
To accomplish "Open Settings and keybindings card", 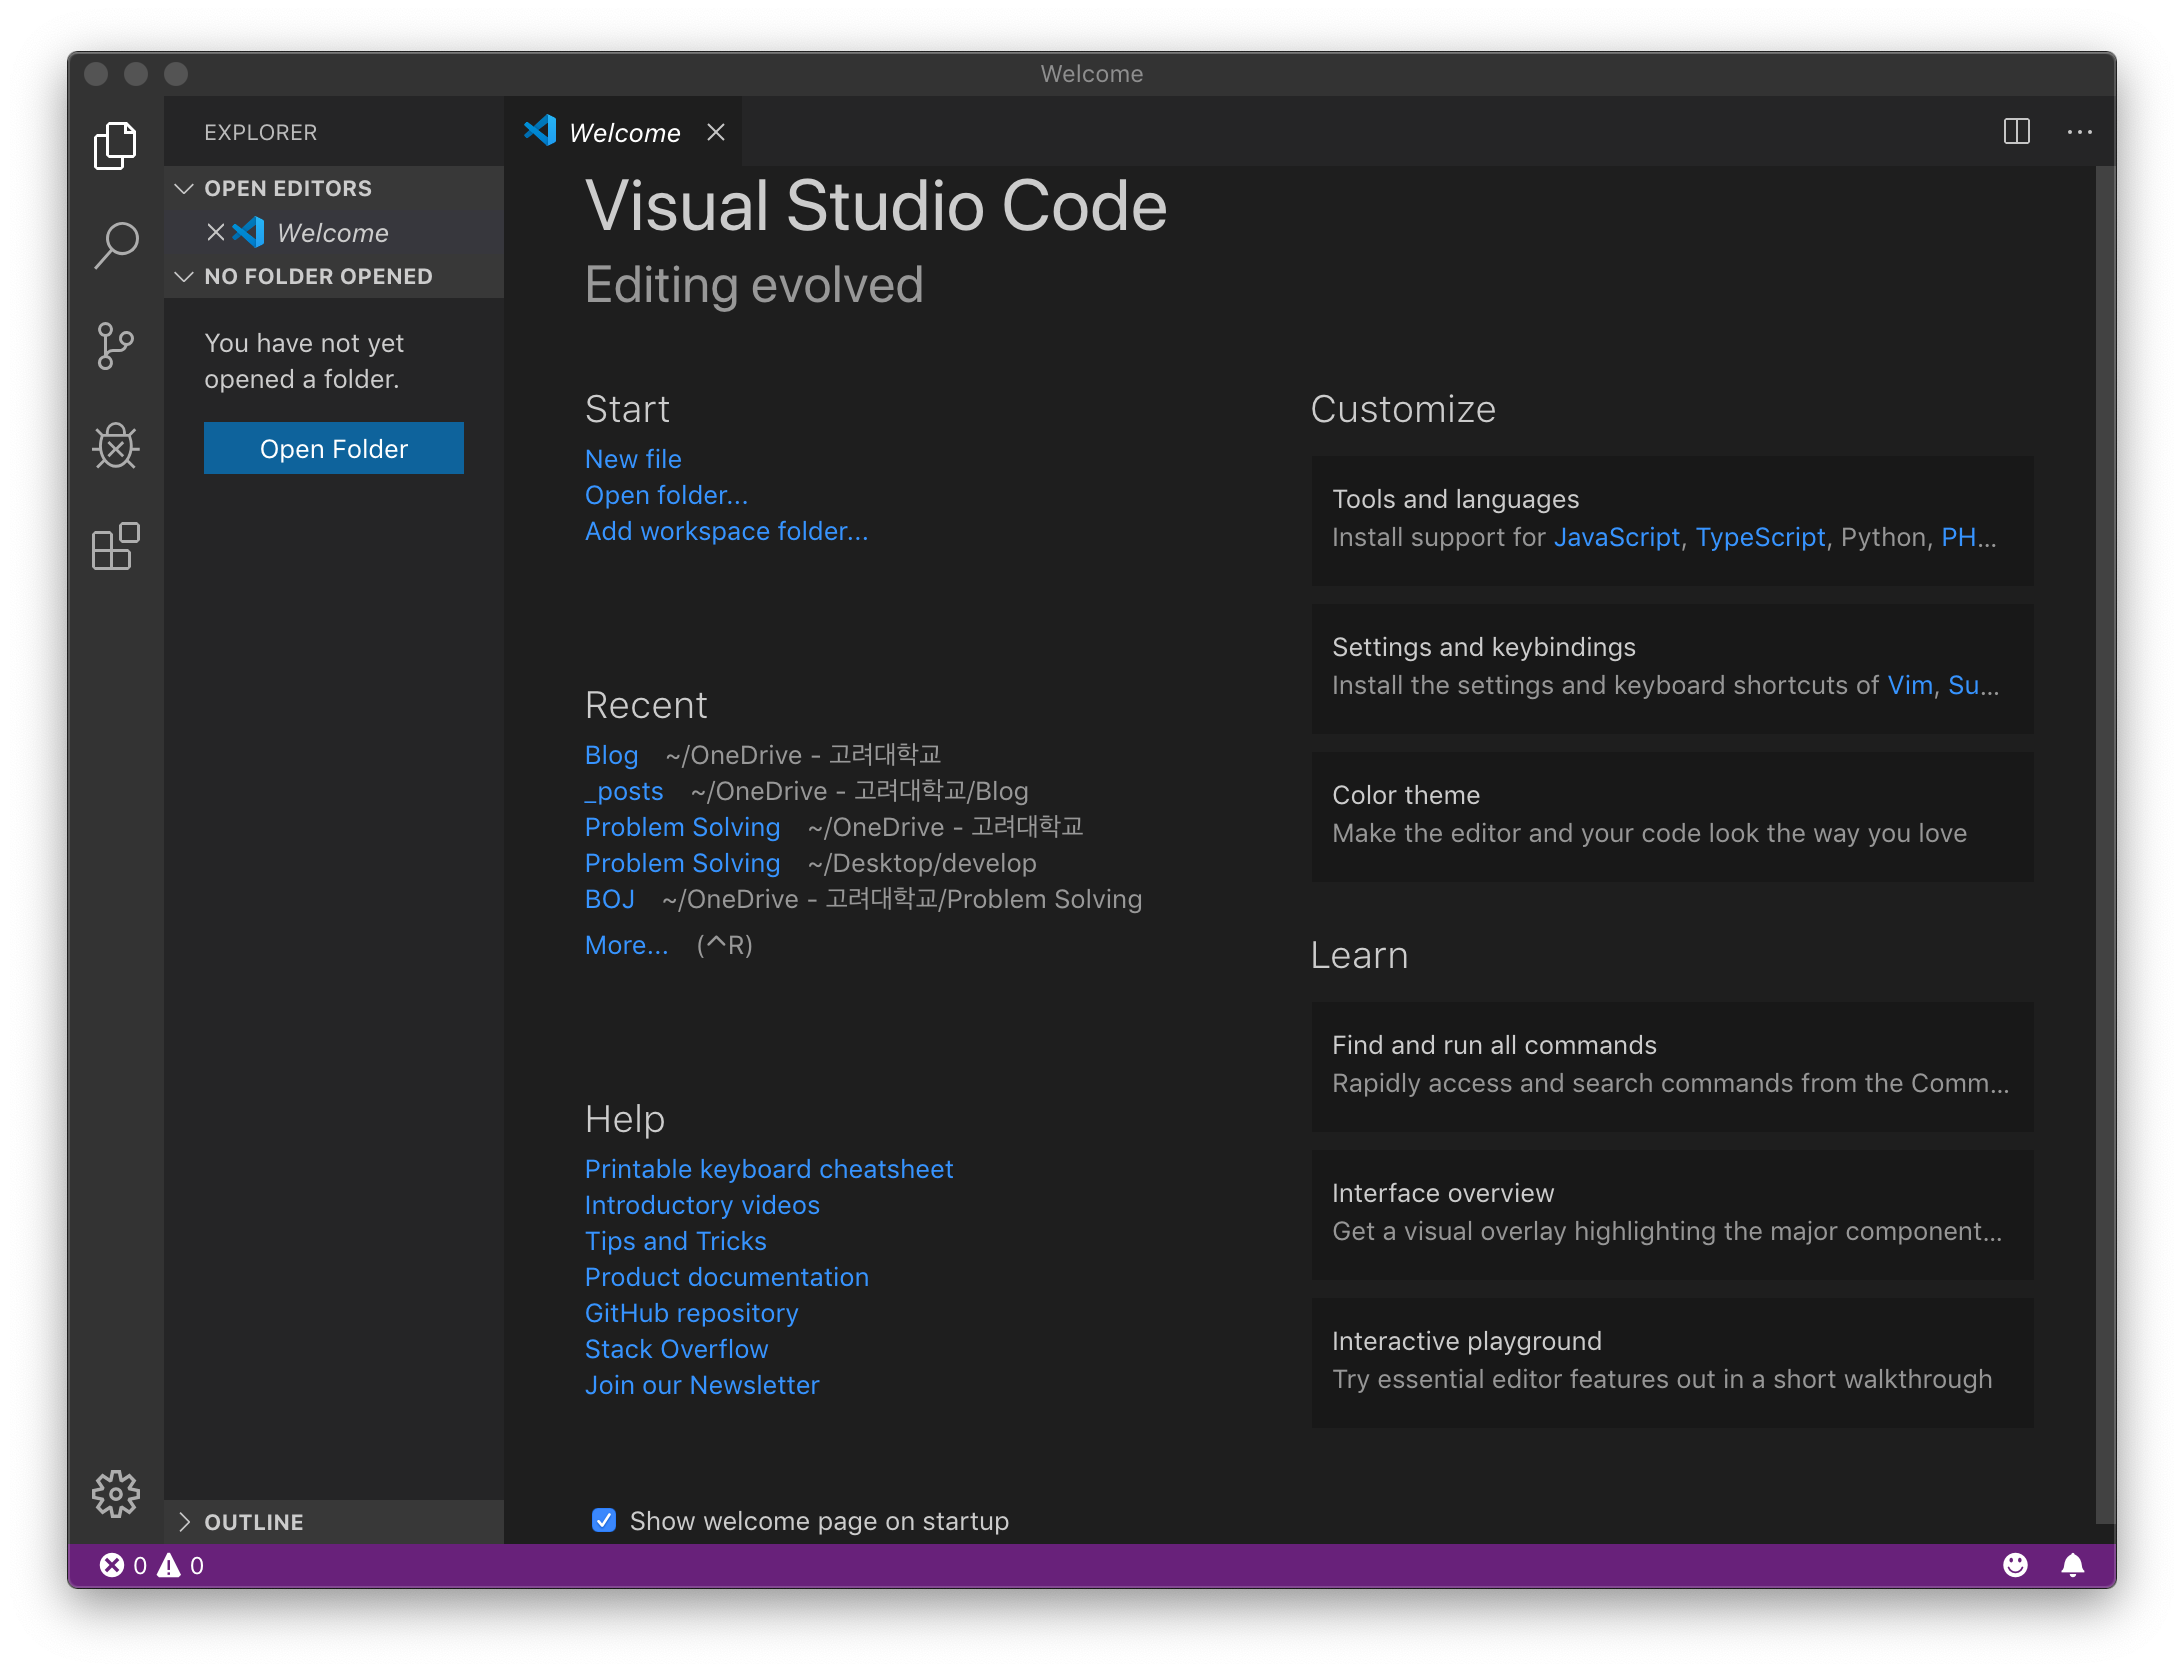I will pyautogui.click(x=1672, y=668).
